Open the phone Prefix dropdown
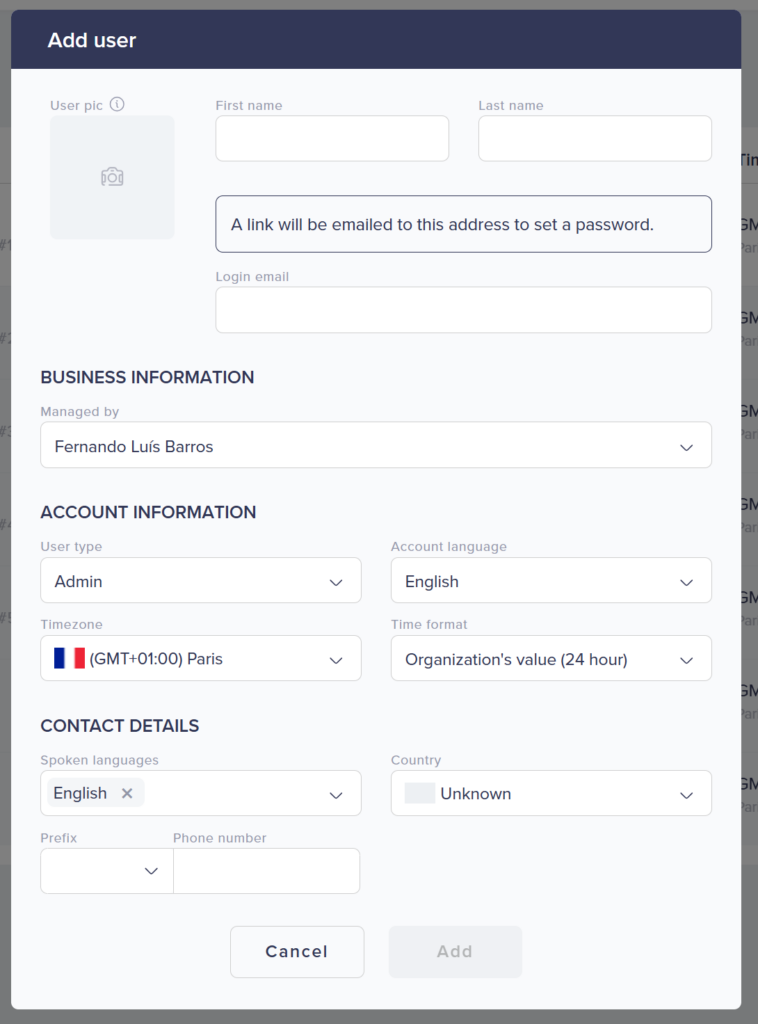758x1024 pixels. (x=106, y=871)
